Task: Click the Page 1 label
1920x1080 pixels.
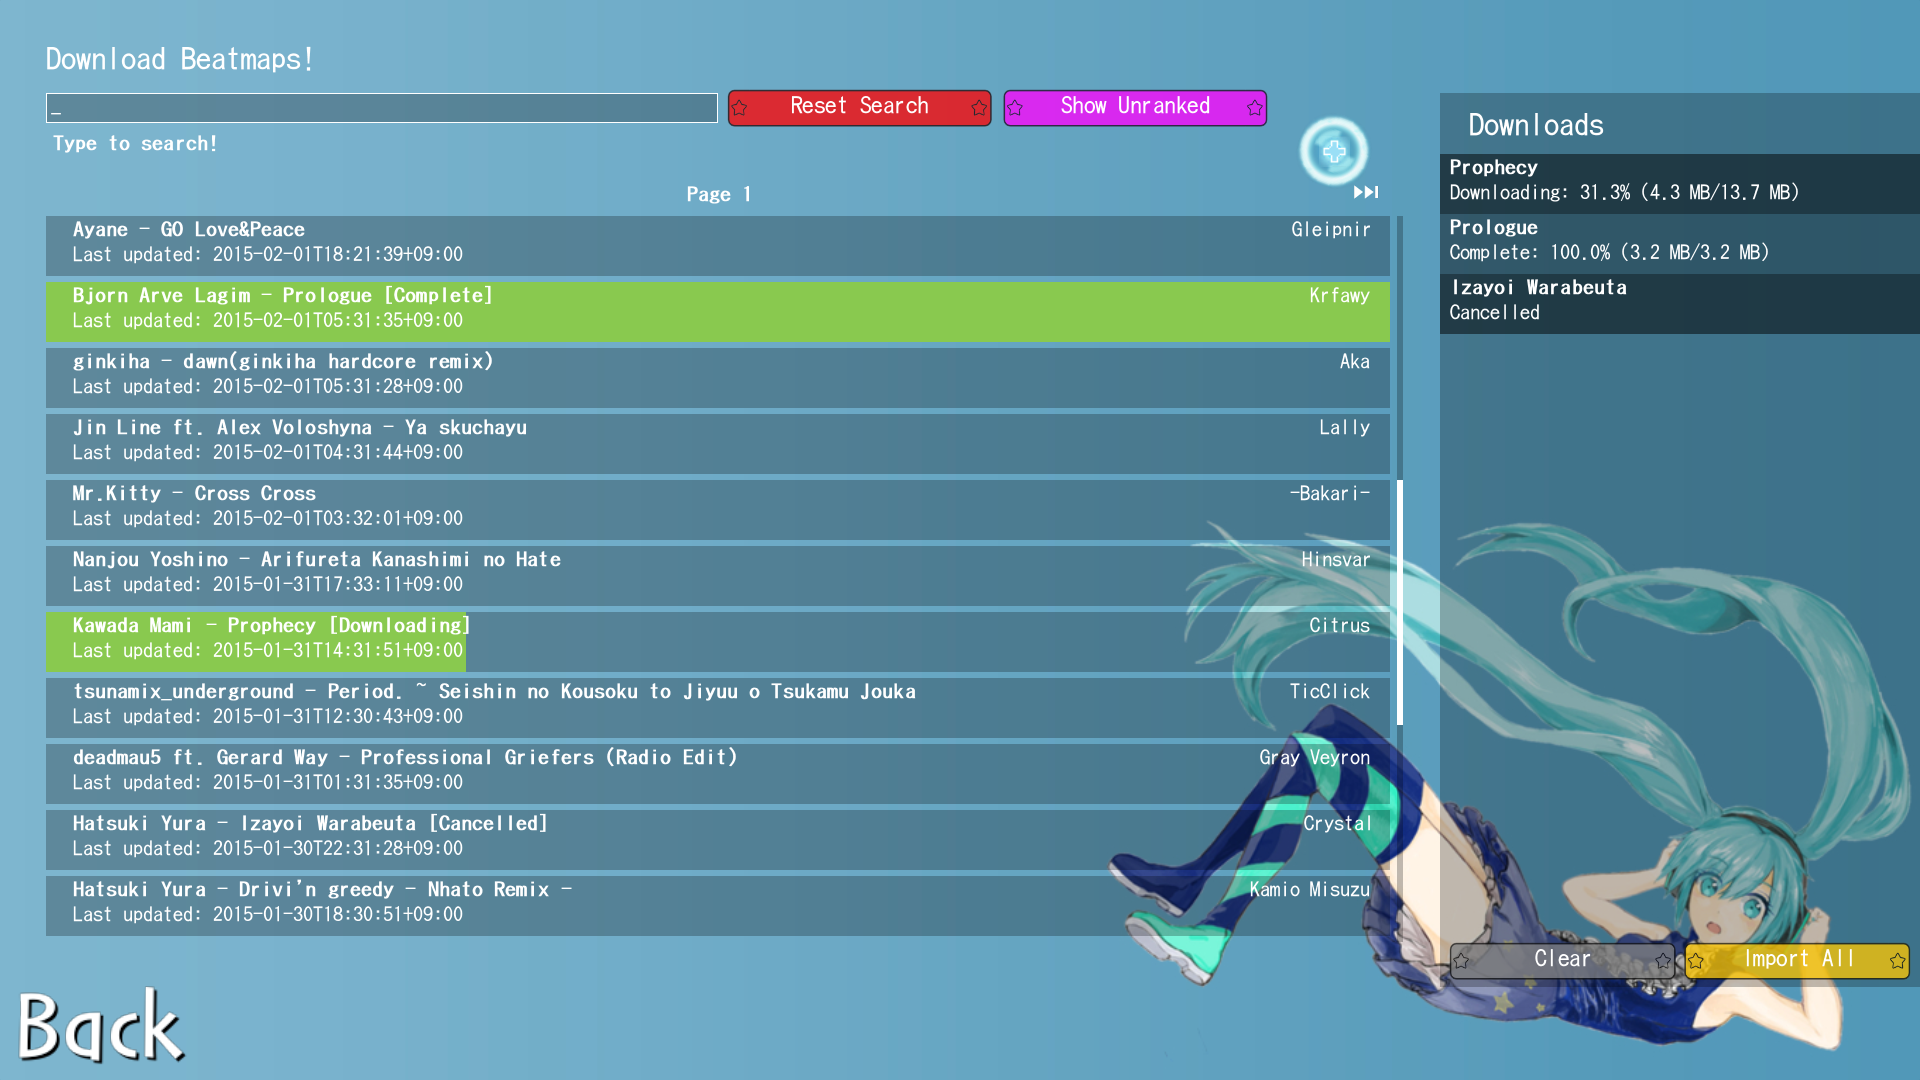Action: coord(718,194)
